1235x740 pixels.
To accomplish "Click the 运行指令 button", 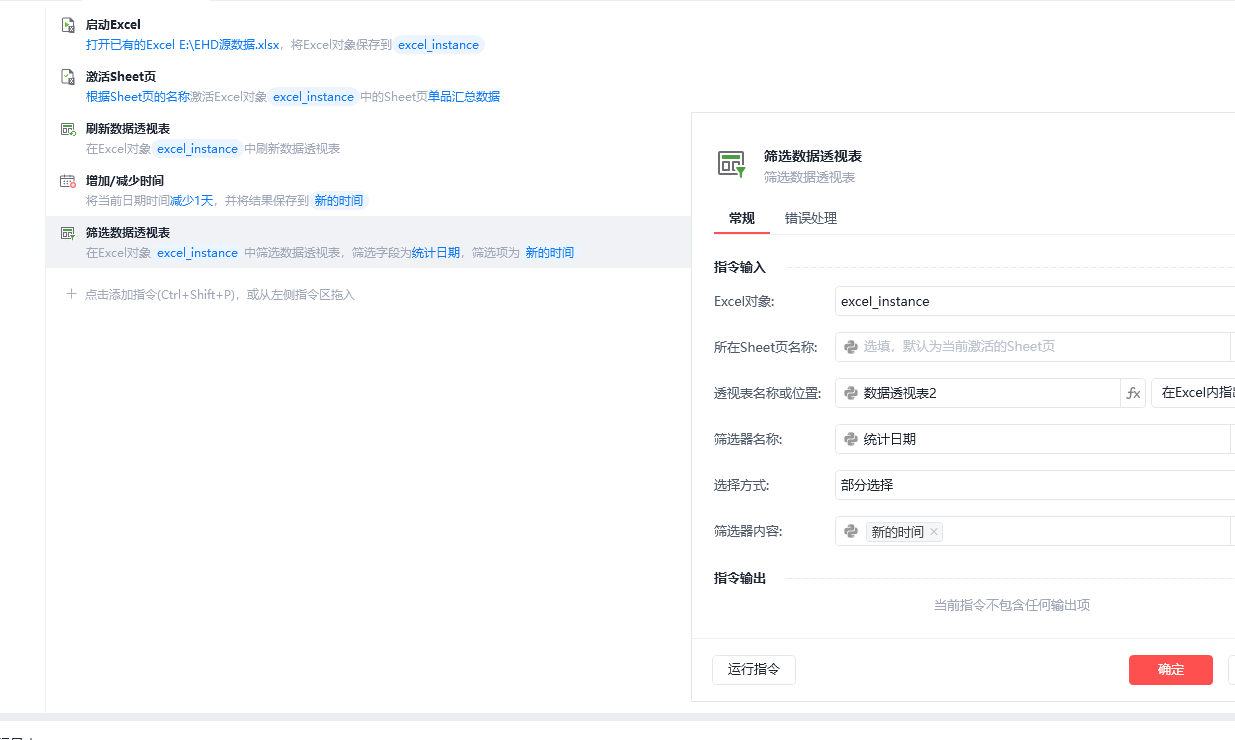I will coord(754,670).
